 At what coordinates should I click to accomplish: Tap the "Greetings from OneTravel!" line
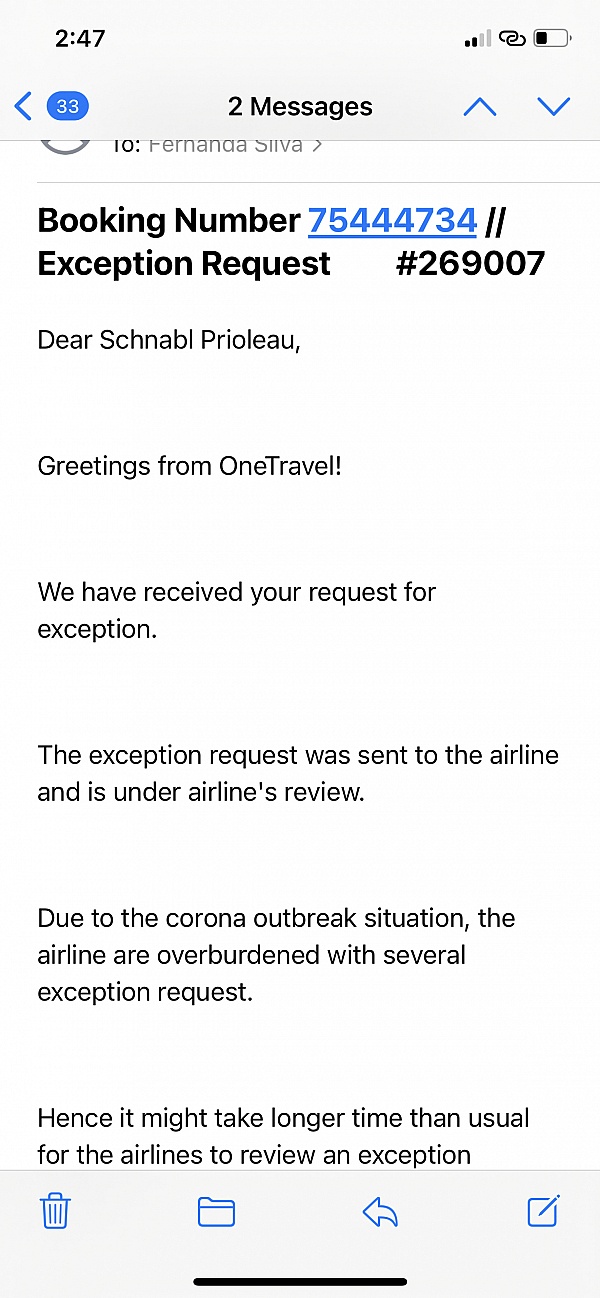190,465
